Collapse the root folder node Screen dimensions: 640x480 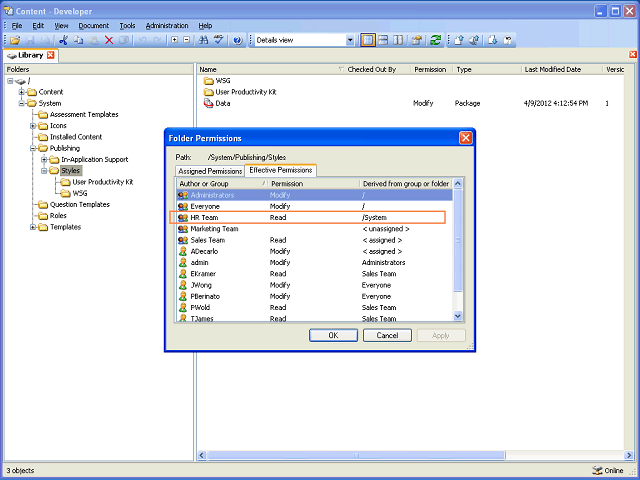click(10, 81)
